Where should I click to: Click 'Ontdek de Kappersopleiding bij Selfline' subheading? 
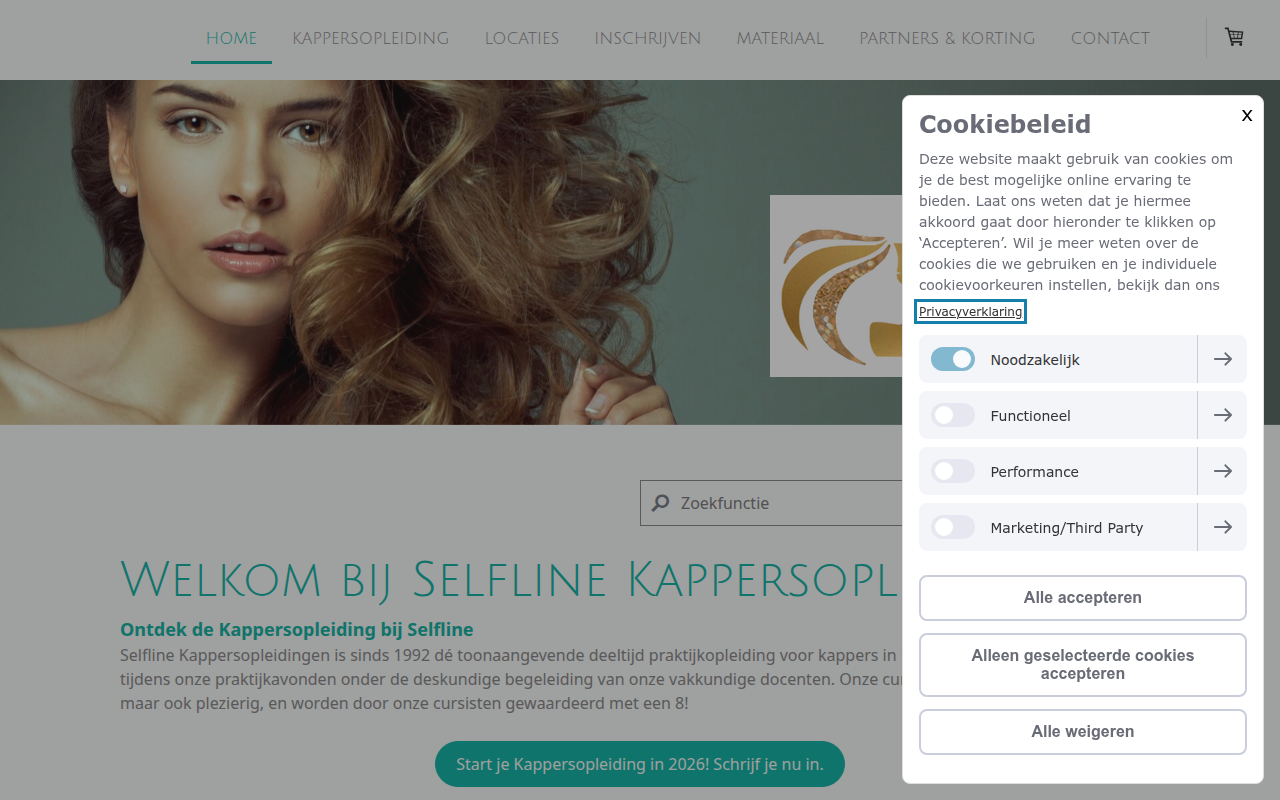pyautogui.click(x=297, y=630)
